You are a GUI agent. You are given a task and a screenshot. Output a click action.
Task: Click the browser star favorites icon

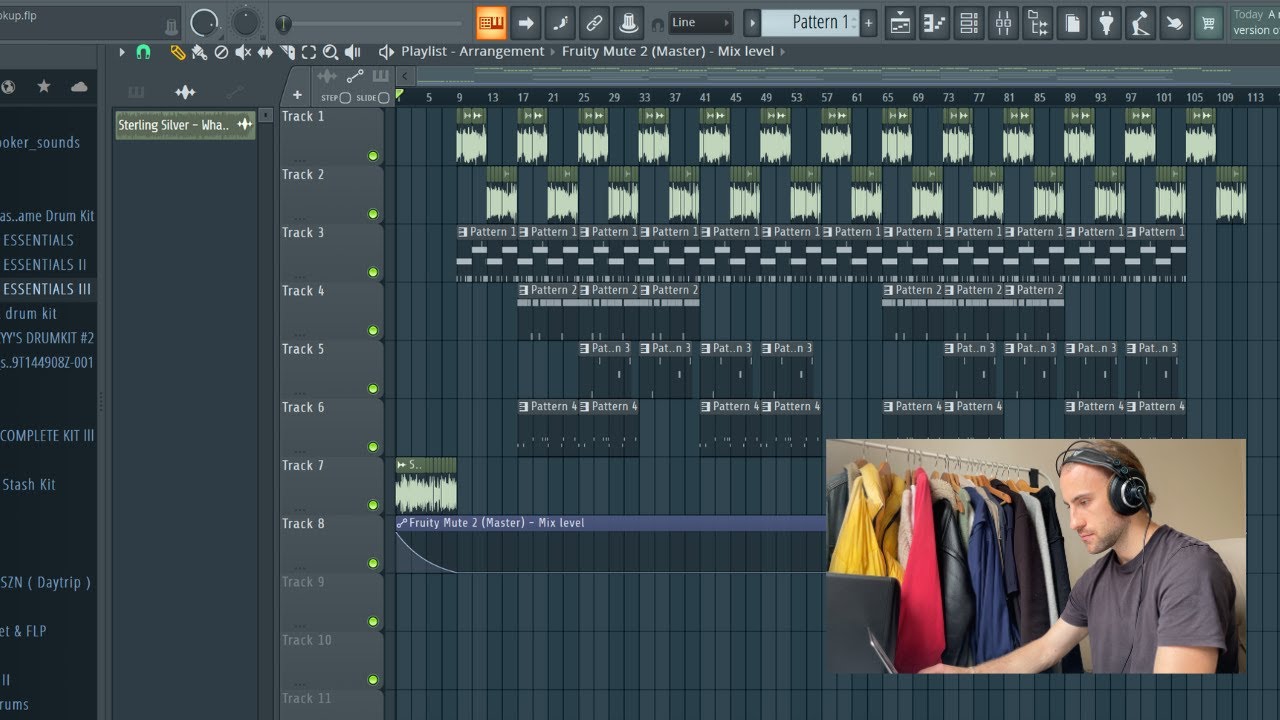[x=43, y=87]
